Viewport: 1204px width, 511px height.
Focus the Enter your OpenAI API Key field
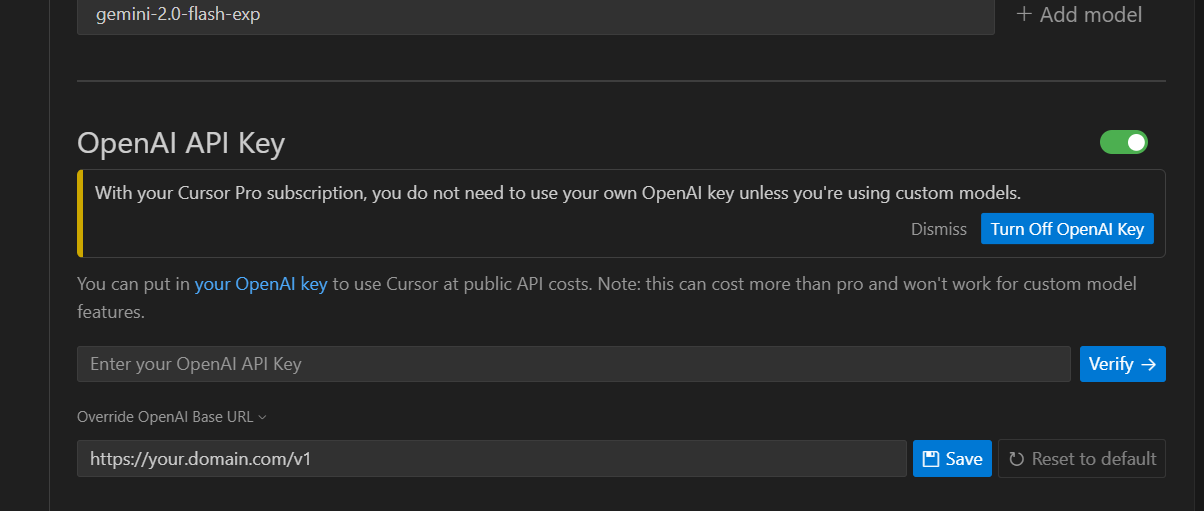point(573,364)
